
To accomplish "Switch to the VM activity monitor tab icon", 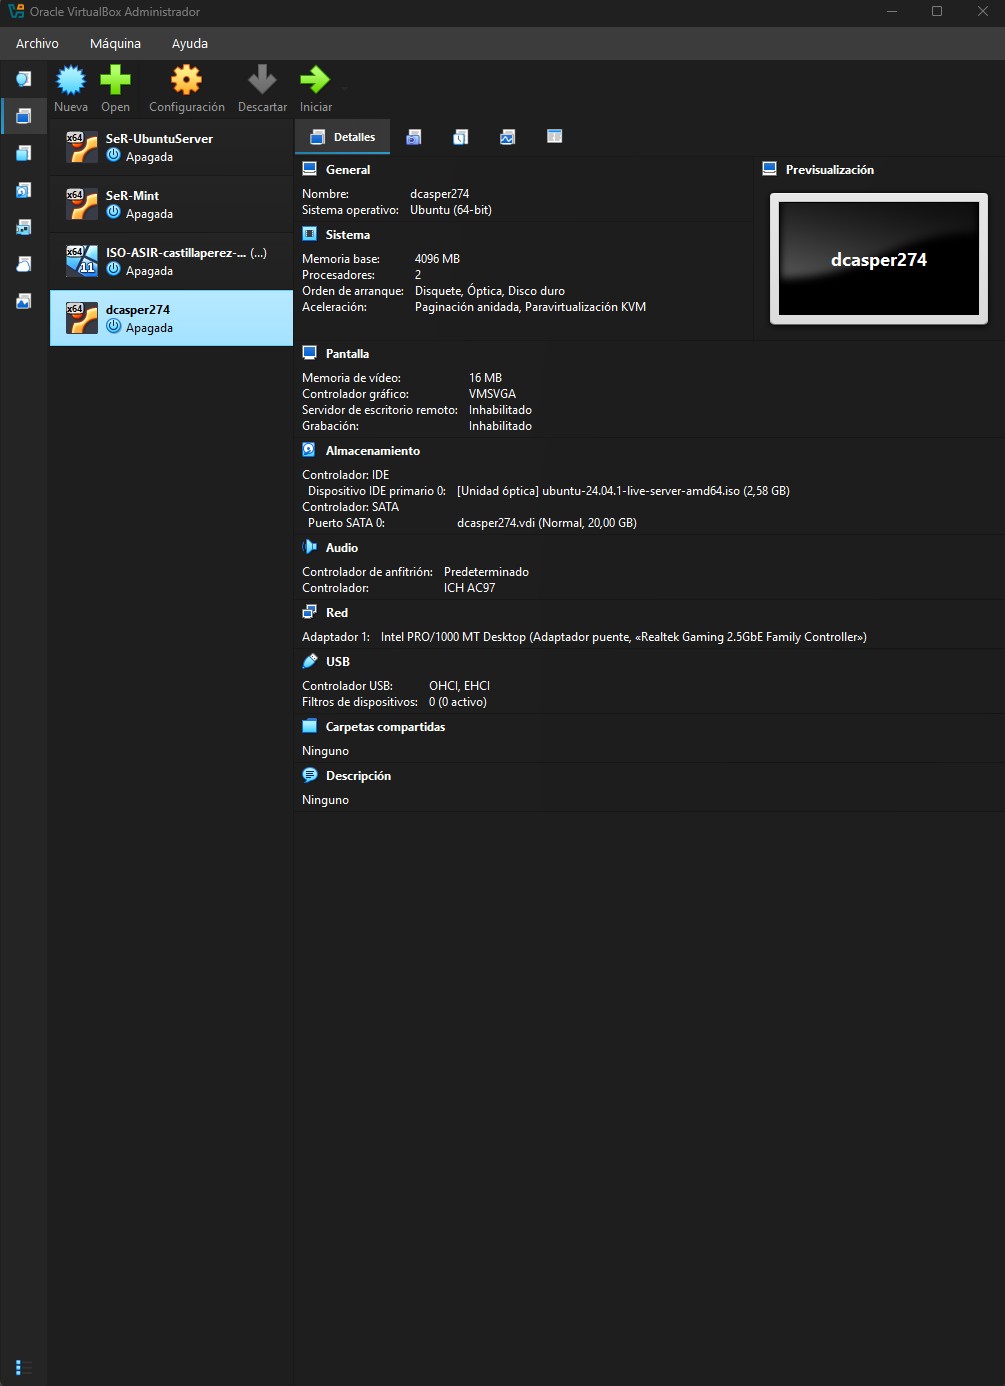I will coord(507,137).
